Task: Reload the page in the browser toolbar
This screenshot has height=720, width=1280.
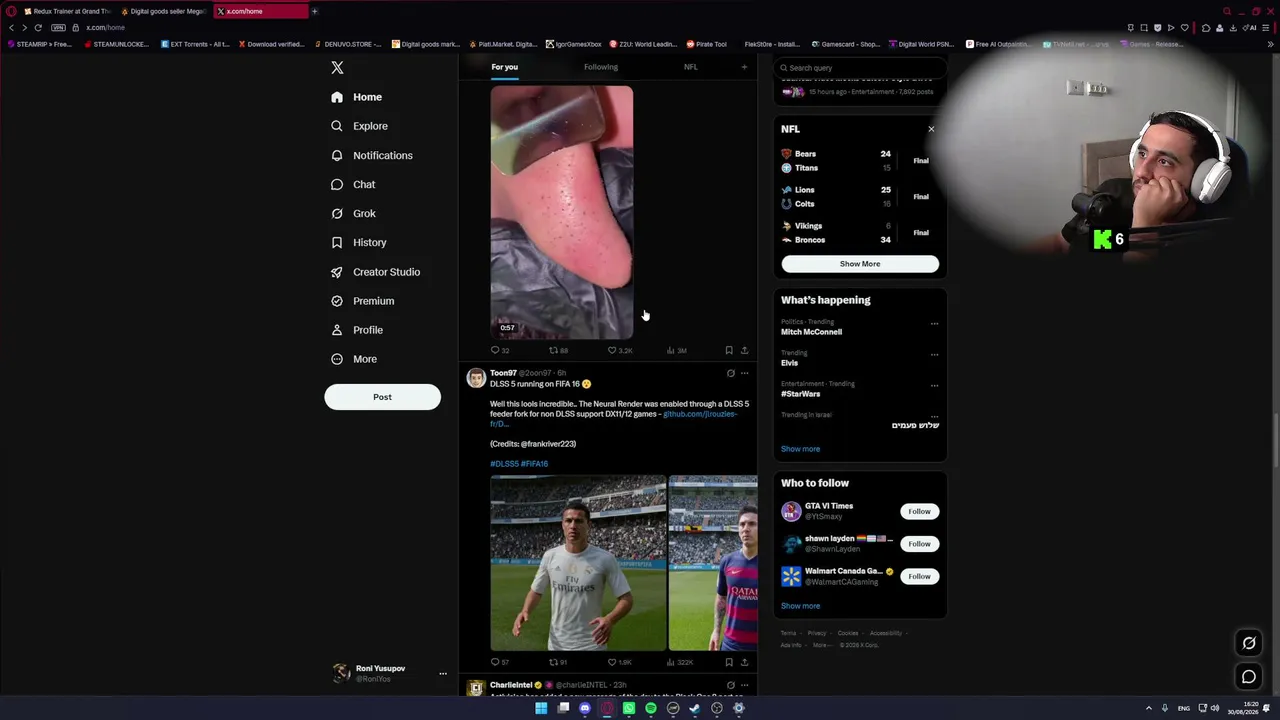Action: [x=38, y=27]
